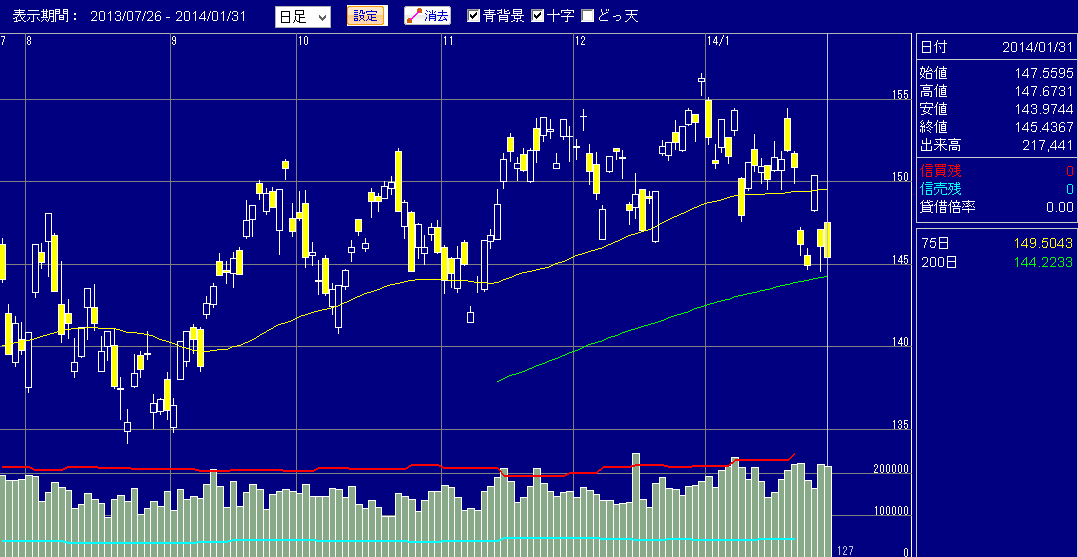Click the 9 month marker on the time axis
Screen dimensions: 1078x557
click(x=174, y=41)
